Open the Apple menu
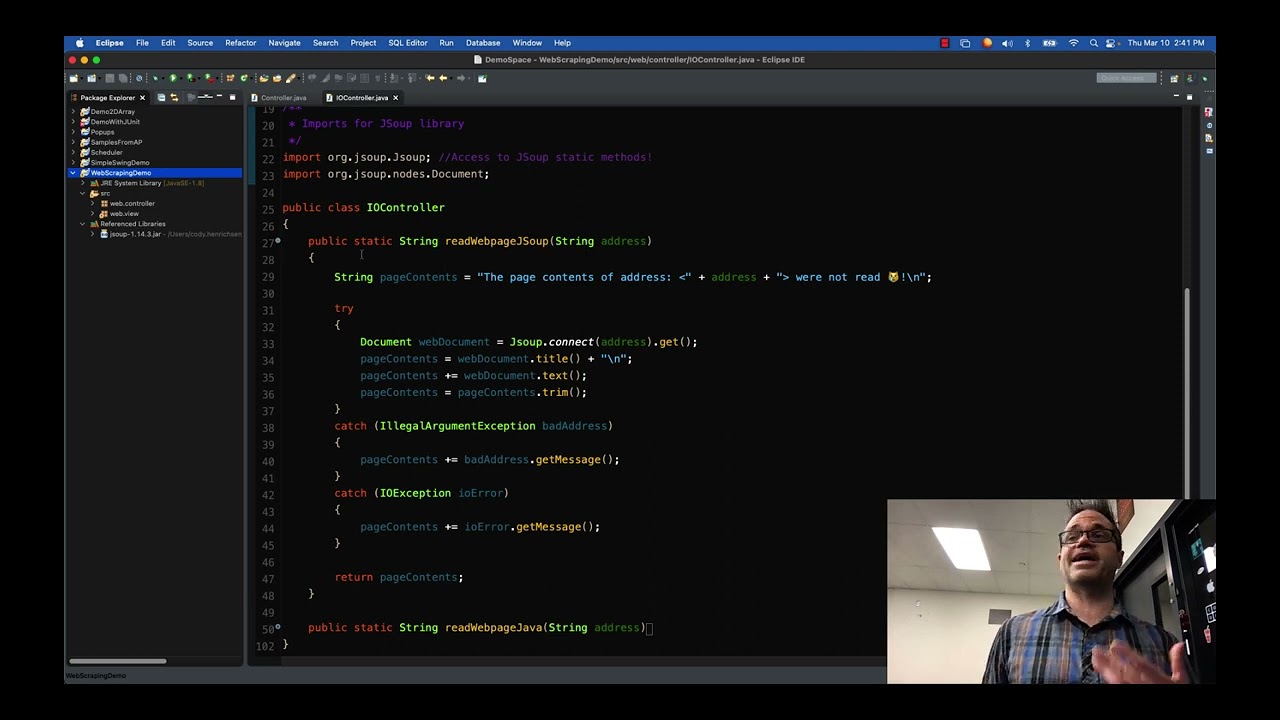 [79, 43]
